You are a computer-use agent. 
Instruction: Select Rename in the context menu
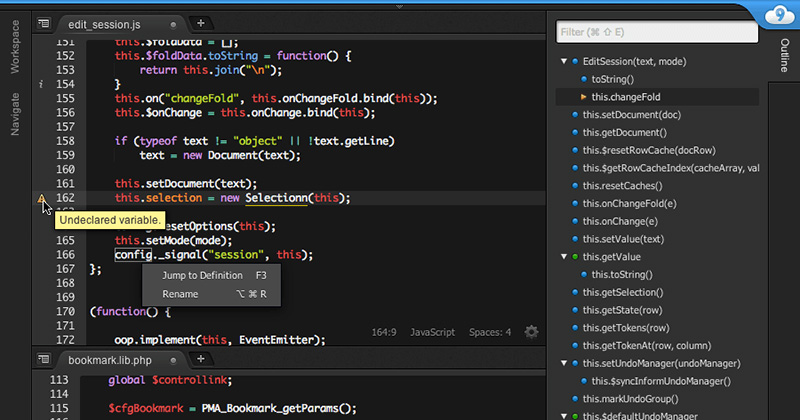[x=180, y=294]
